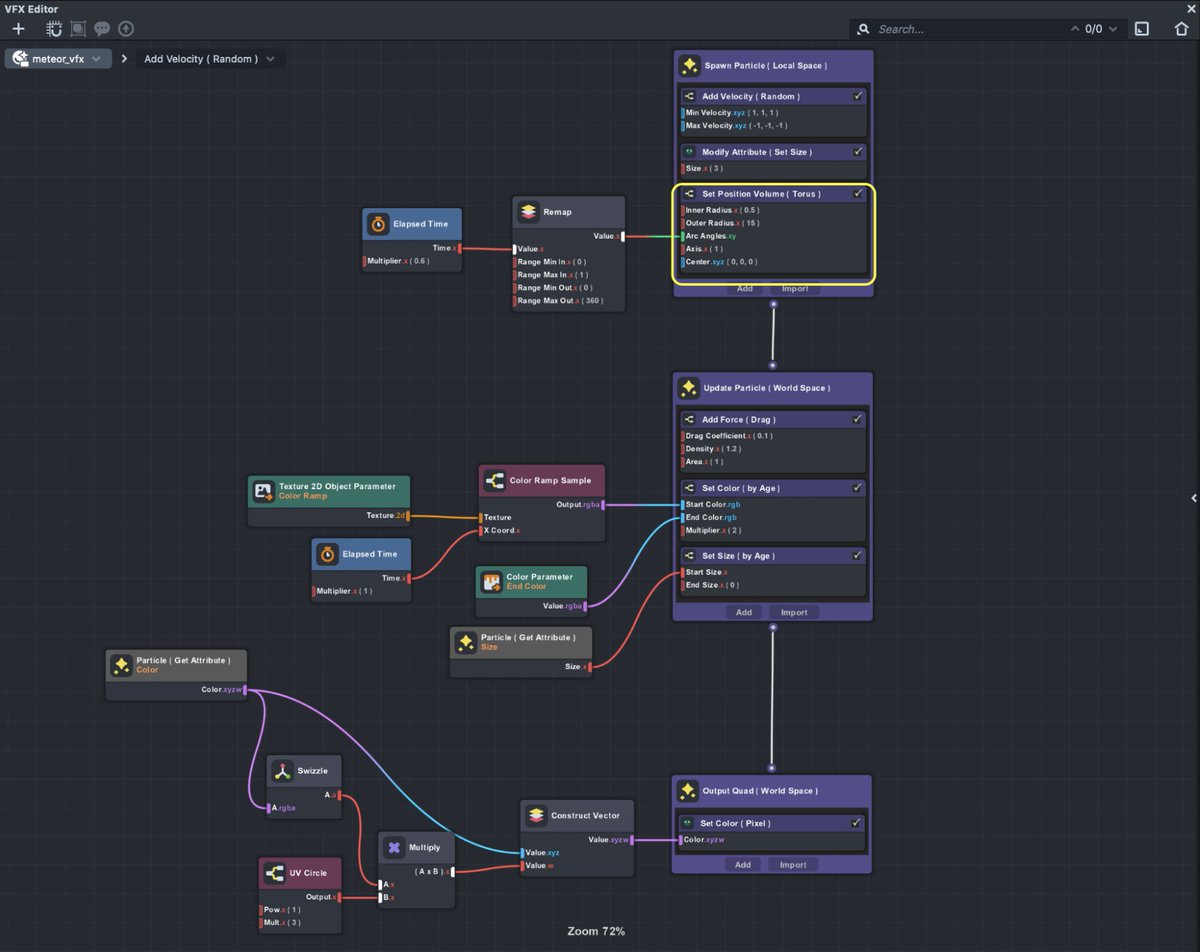This screenshot has height=952, width=1200.
Task: Toggle the Set Color ( by Age ) checkbox
Action: (x=857, y=488)
